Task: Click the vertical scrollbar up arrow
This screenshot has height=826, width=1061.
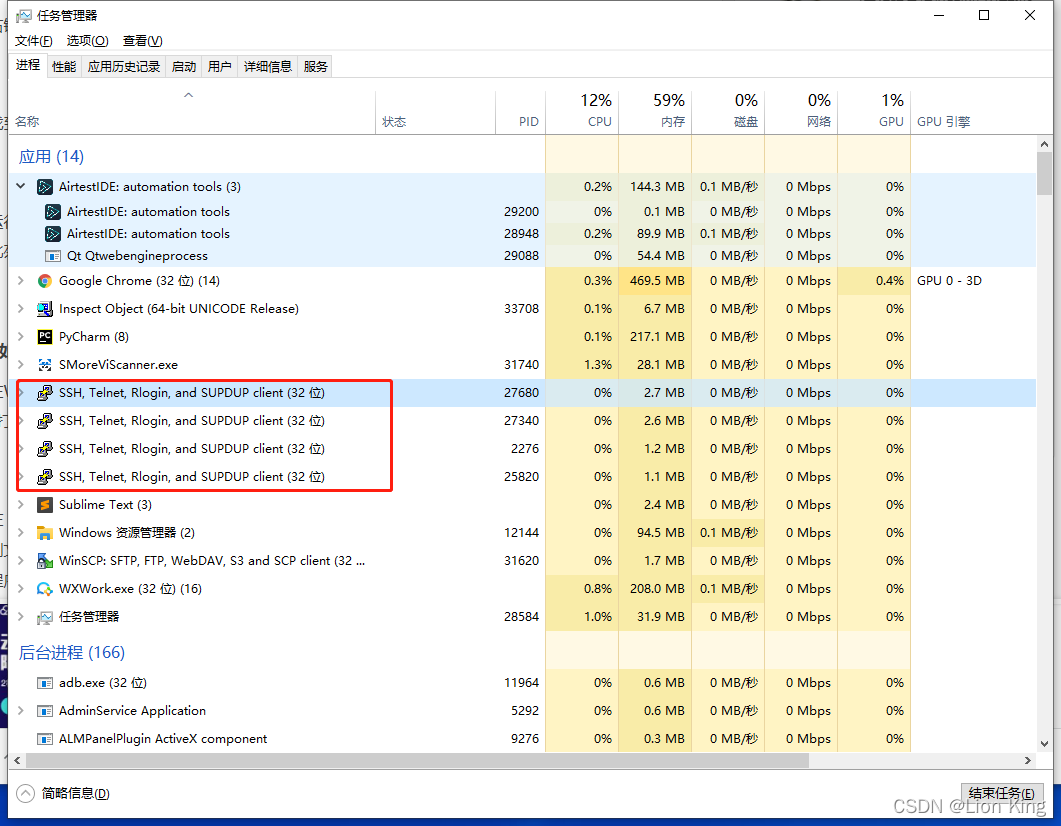Action: click(1044, 144)
